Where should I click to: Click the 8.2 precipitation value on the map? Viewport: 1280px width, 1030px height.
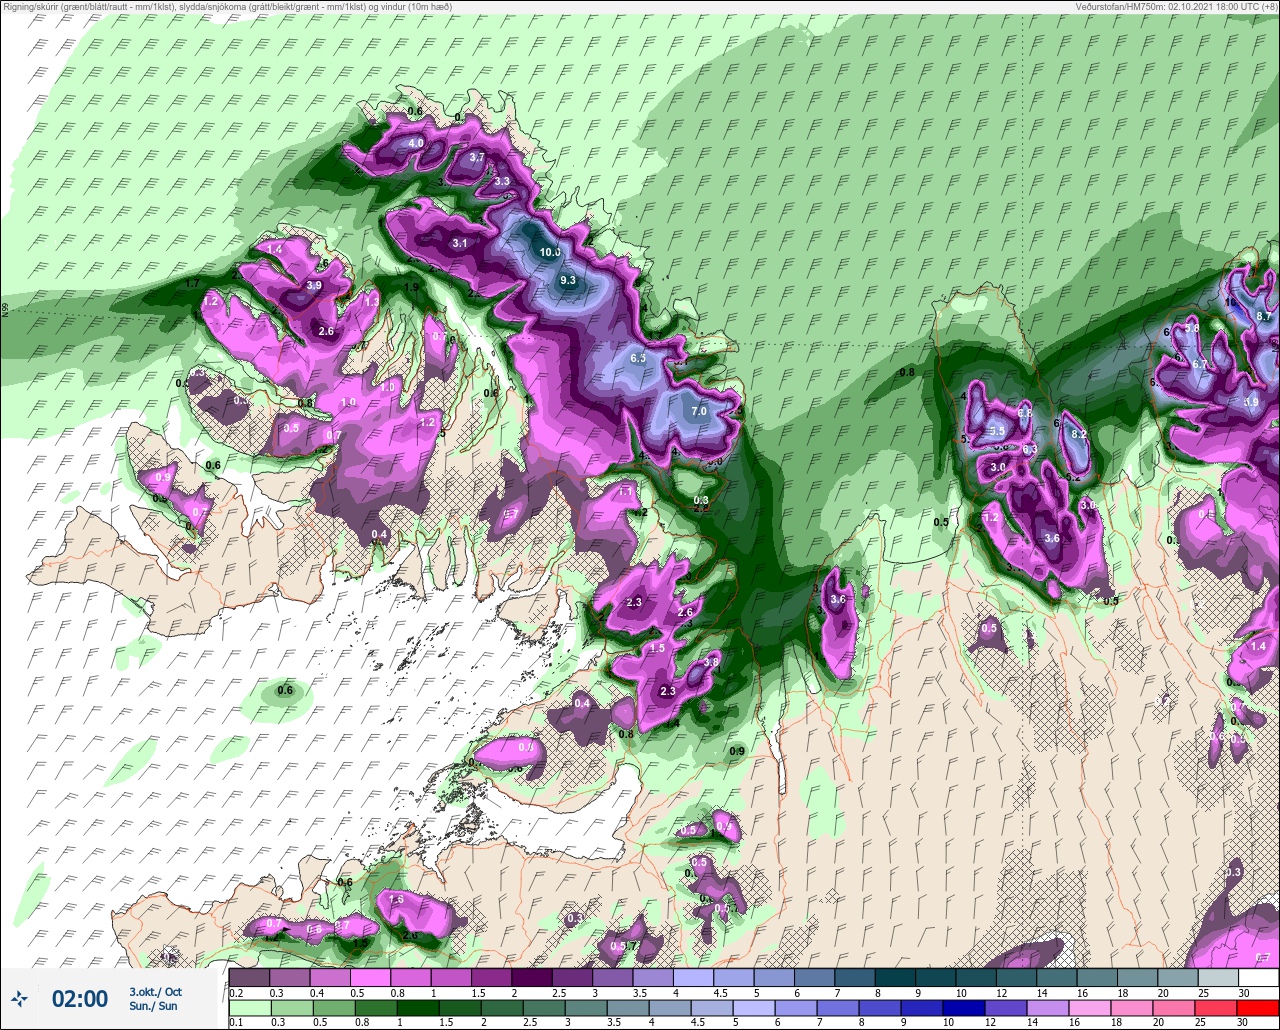[x=1079, y=434]
